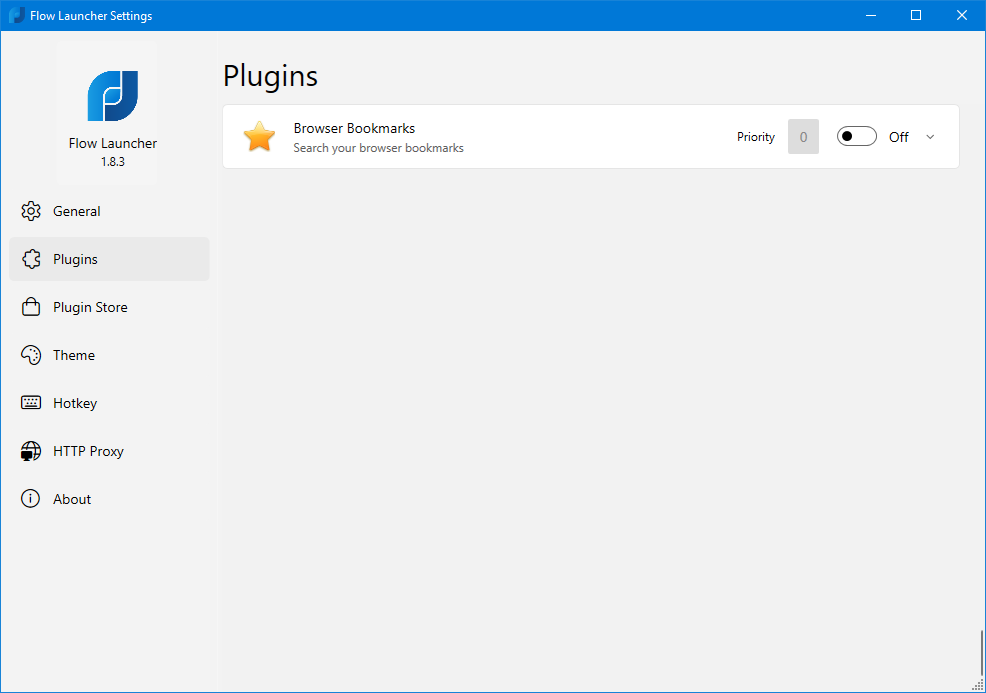Click the Off label beside the toggle
986x693 pixels.
899,137
